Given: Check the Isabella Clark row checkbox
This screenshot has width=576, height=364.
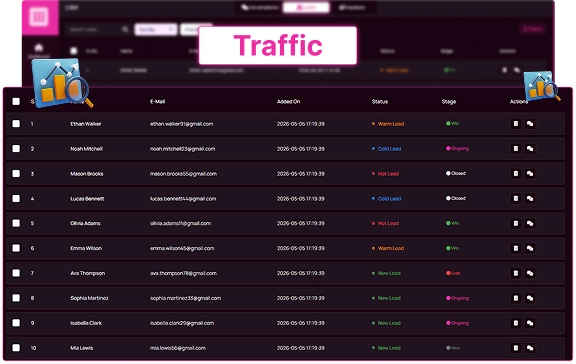Looking at the screenshot, I should (x=16, y=323).
